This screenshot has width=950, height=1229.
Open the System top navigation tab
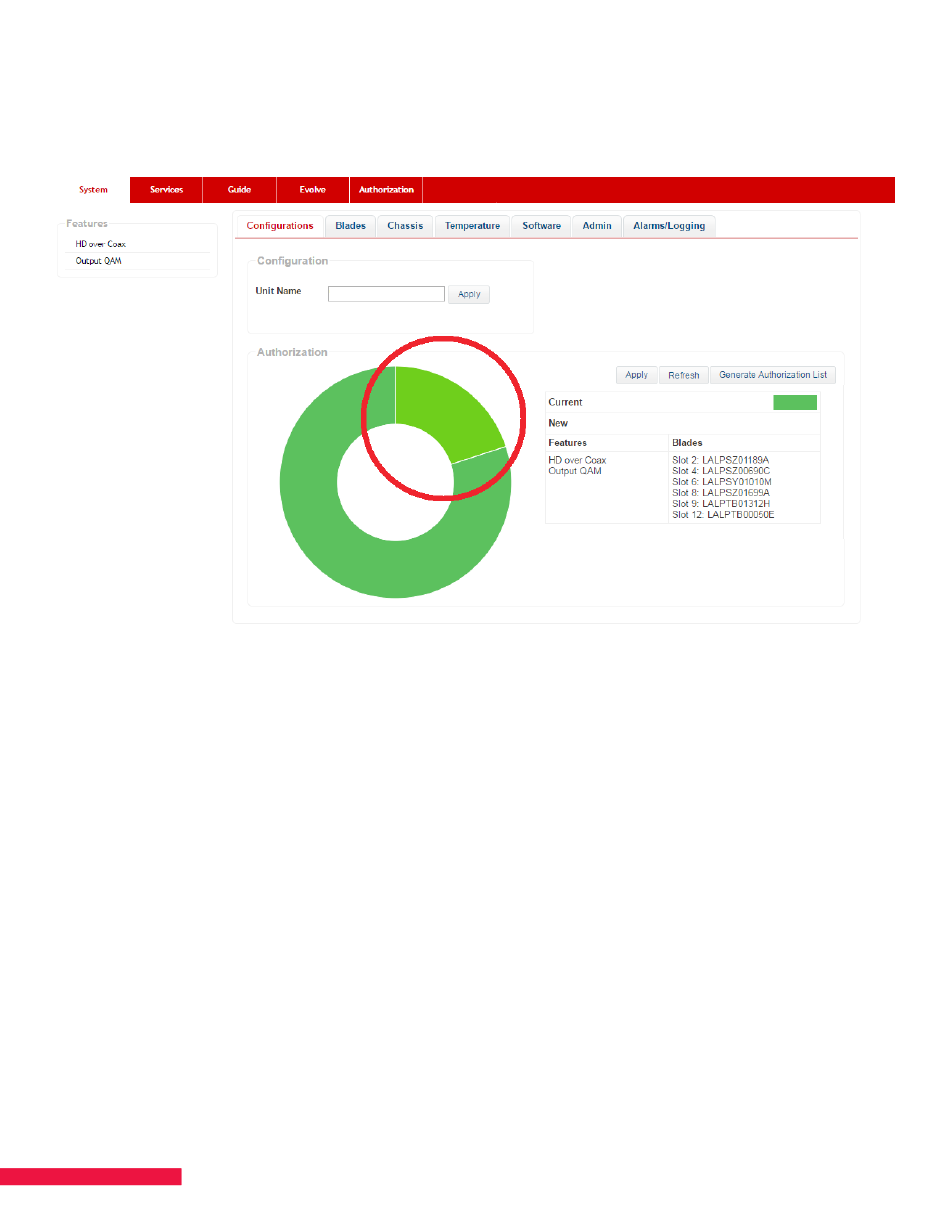point(93,190)
